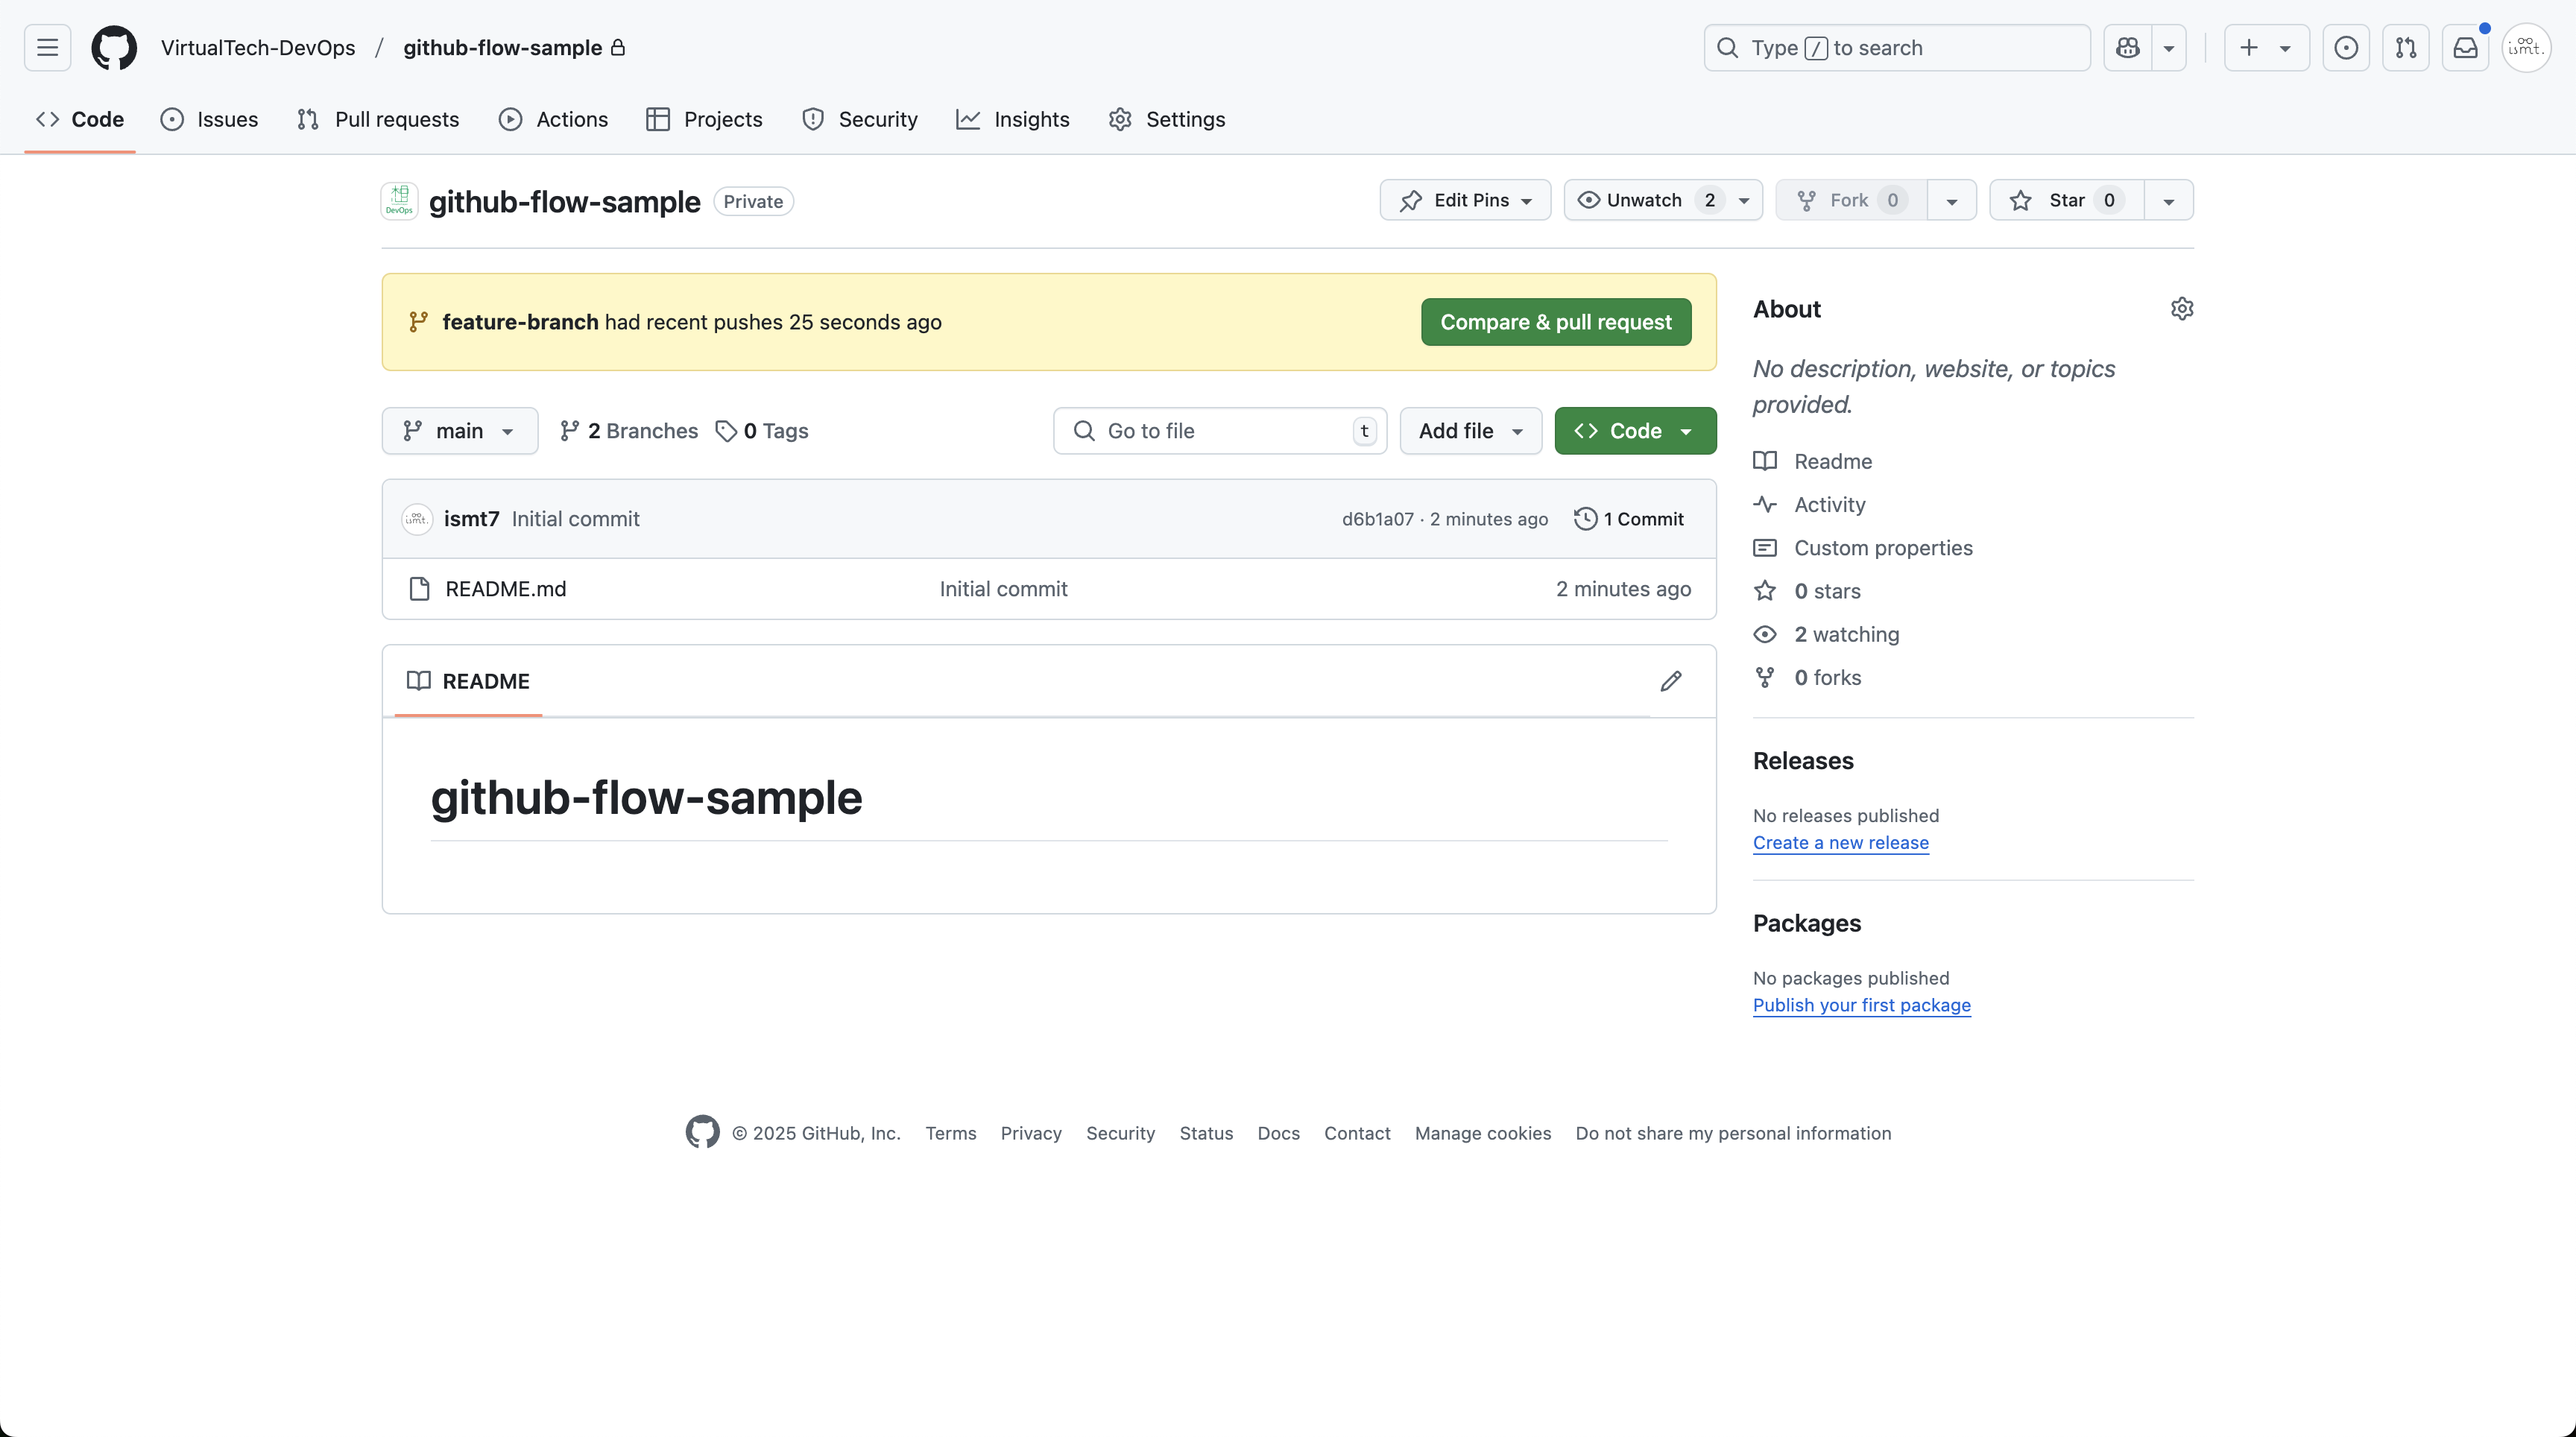Image resolution: width=2576 pixels, height=1437 pixels.
Task: Switch to the Pull requests tab
Action: tap(378, 119)
